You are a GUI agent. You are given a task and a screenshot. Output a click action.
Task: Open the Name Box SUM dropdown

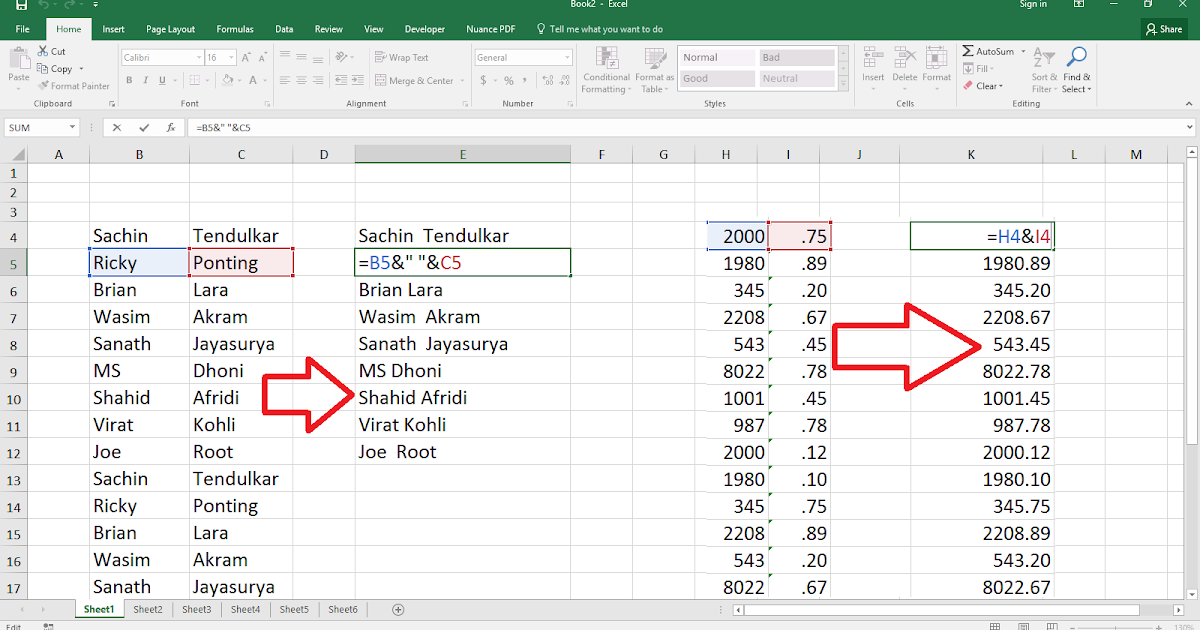73,128
